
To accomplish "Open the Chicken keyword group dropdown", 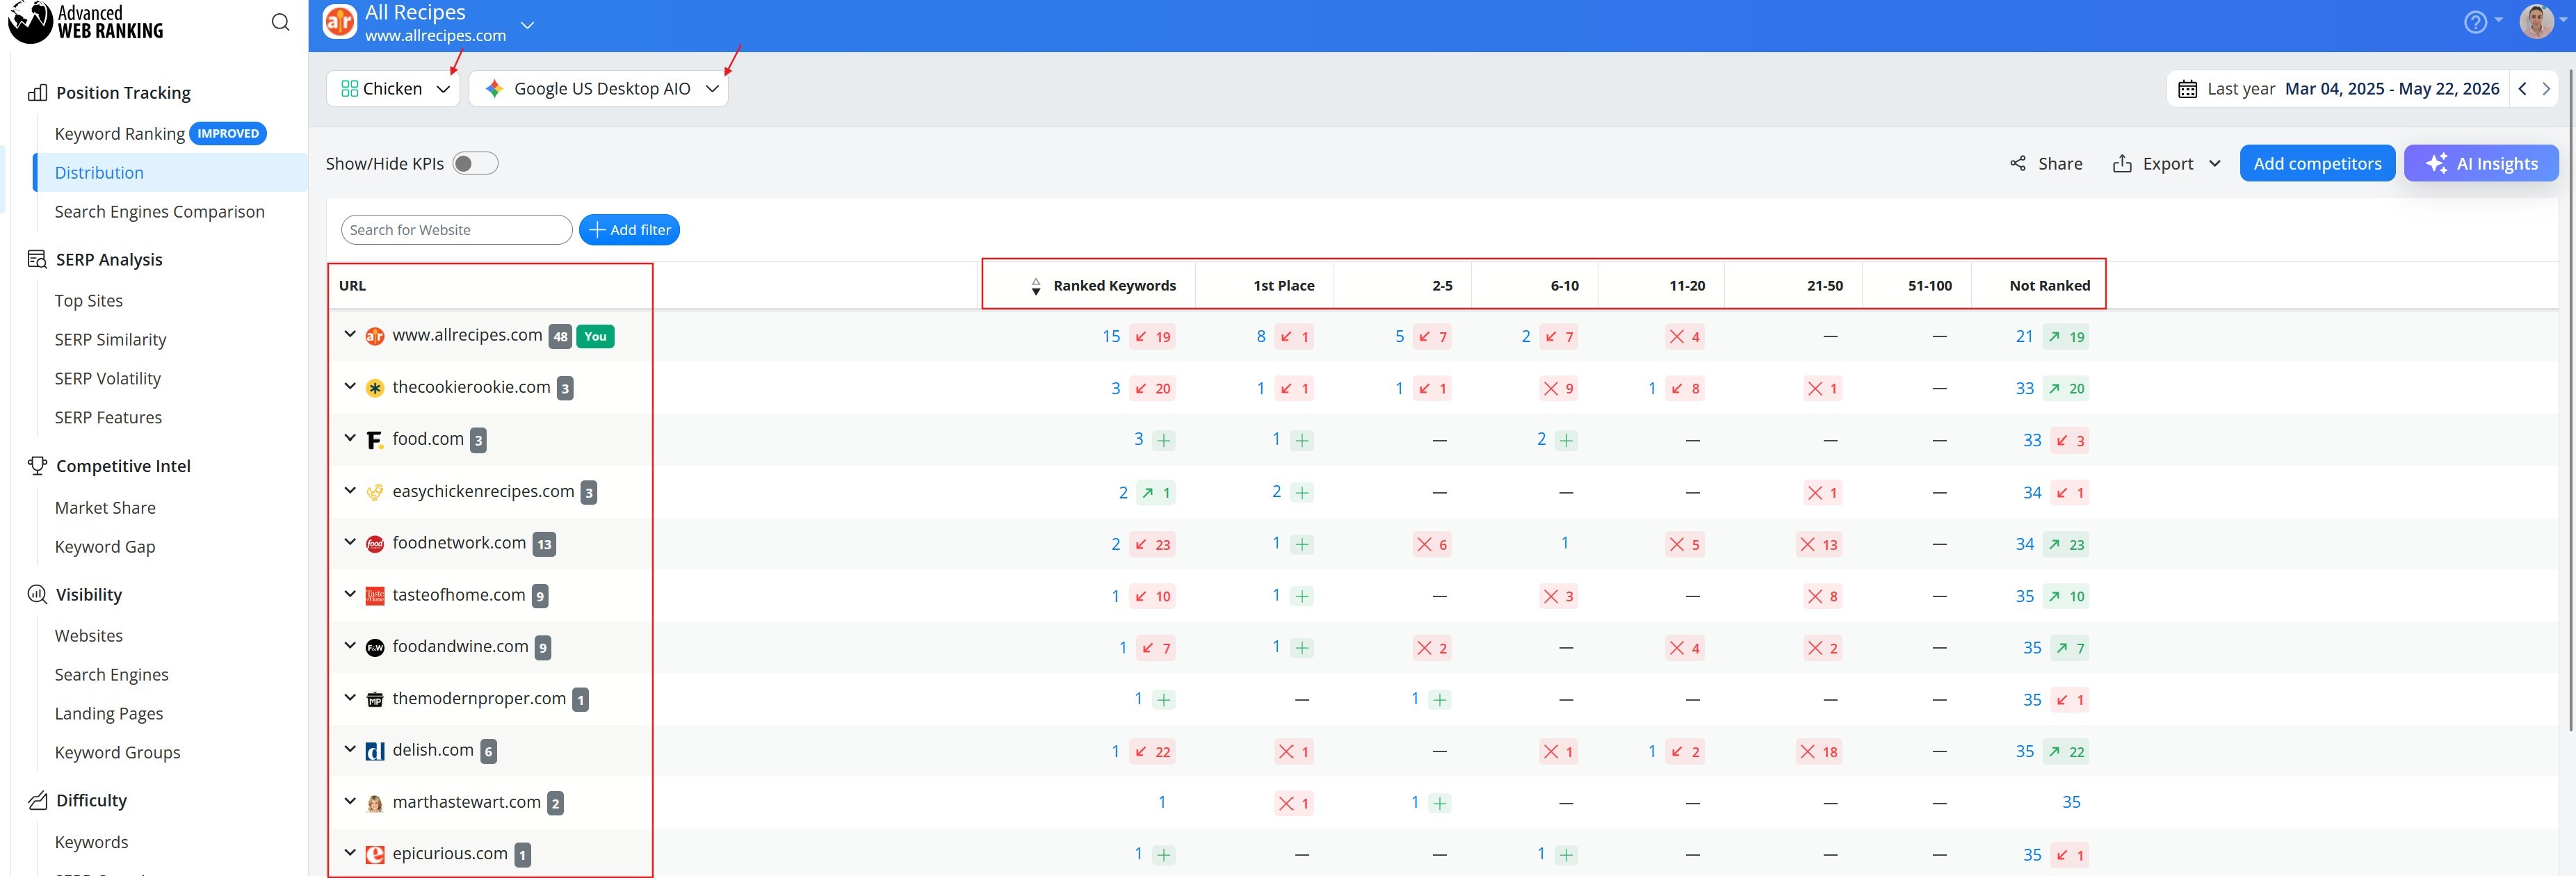I will click(x=393, y=89).
